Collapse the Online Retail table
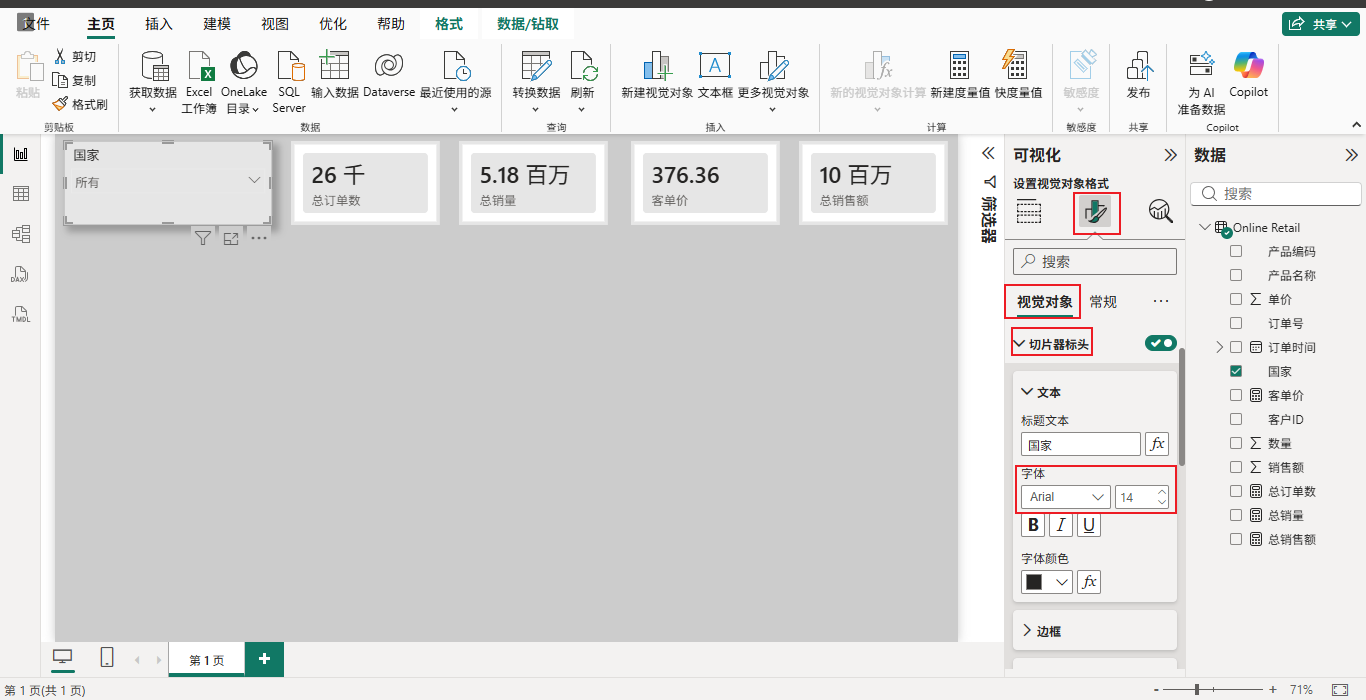Viewport: 1366px width, 700px height. click(1204, 227)
